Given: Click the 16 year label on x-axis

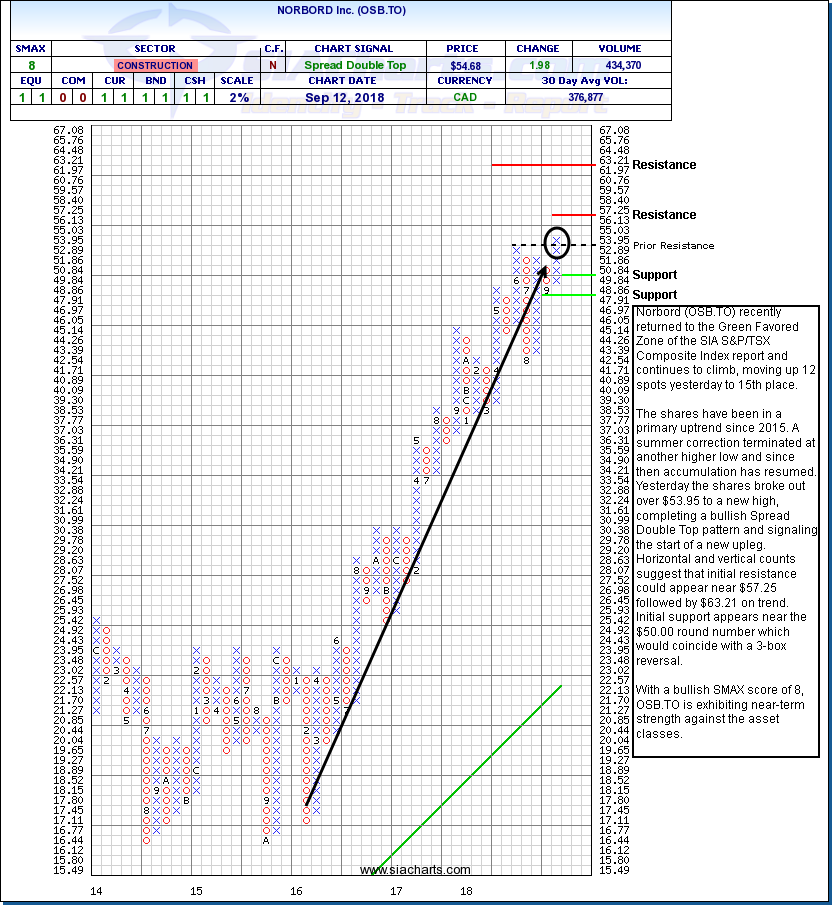Looking at the screenshot, I should point(297,890).
